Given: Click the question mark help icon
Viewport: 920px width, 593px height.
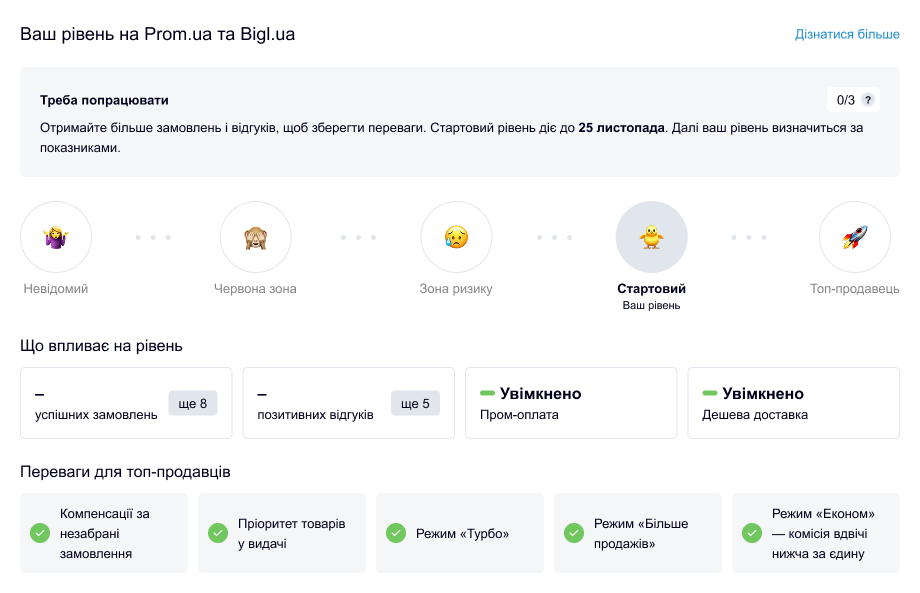Looking at the screenshot, I should coord(868,100).
